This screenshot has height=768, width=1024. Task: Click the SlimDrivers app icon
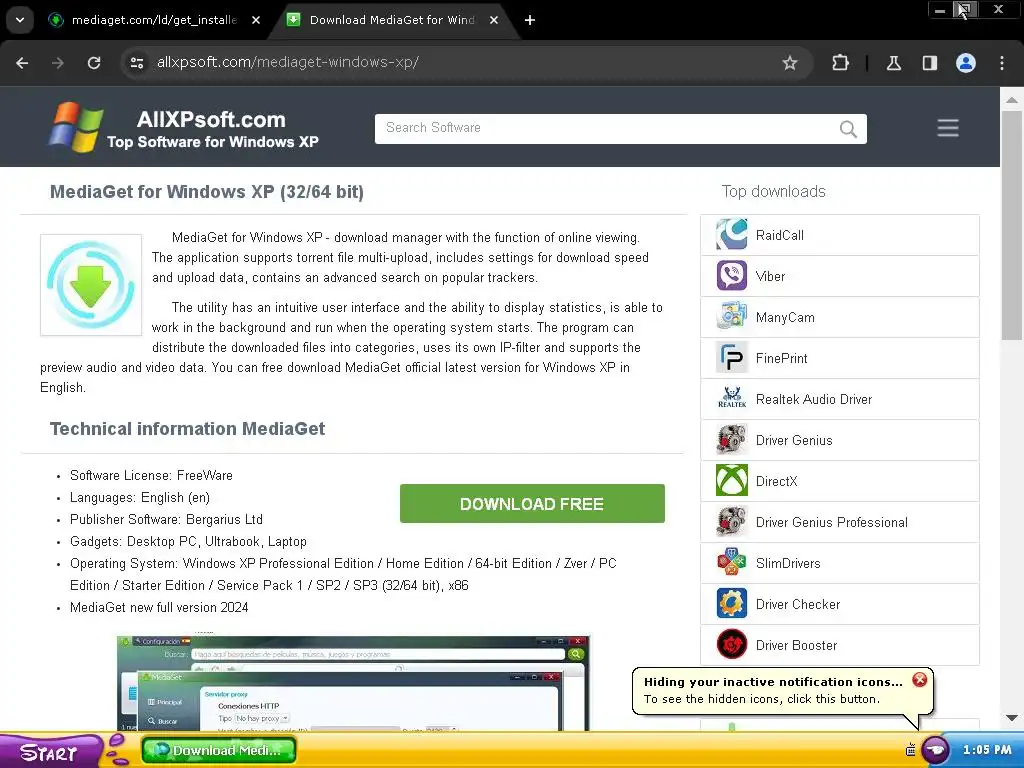pyautogui.click(x=731, y=562)
